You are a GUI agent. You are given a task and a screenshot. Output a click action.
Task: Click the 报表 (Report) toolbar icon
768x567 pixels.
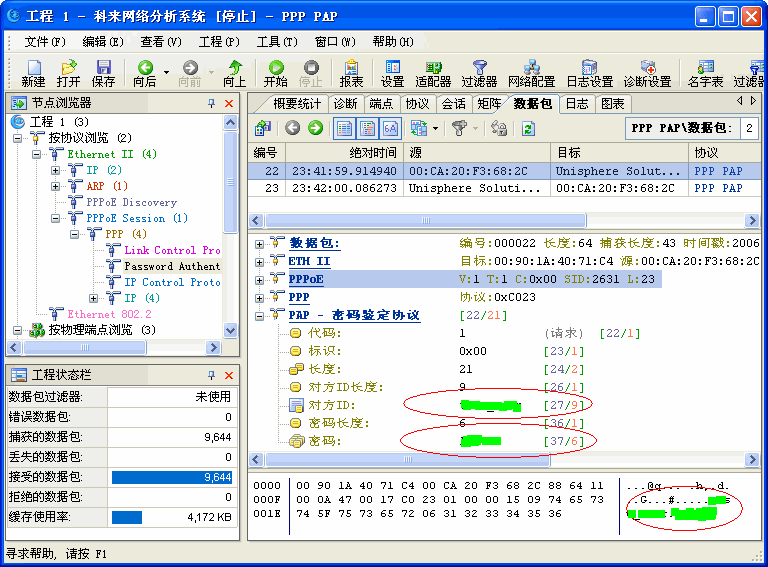point(351,73)
